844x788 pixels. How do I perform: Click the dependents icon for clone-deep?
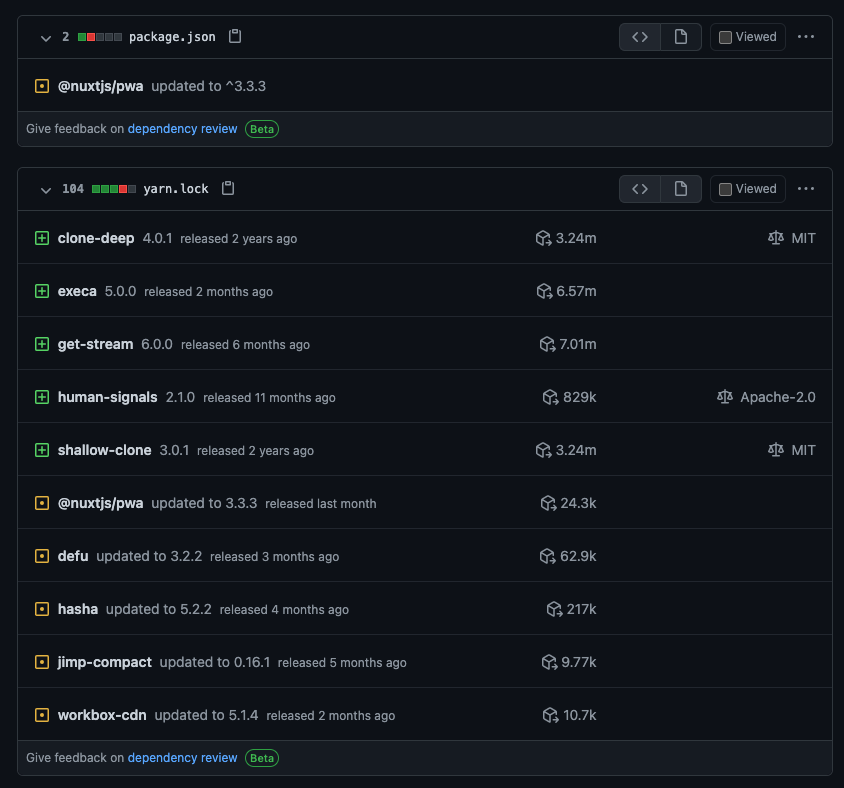click(x=544, y=238)
